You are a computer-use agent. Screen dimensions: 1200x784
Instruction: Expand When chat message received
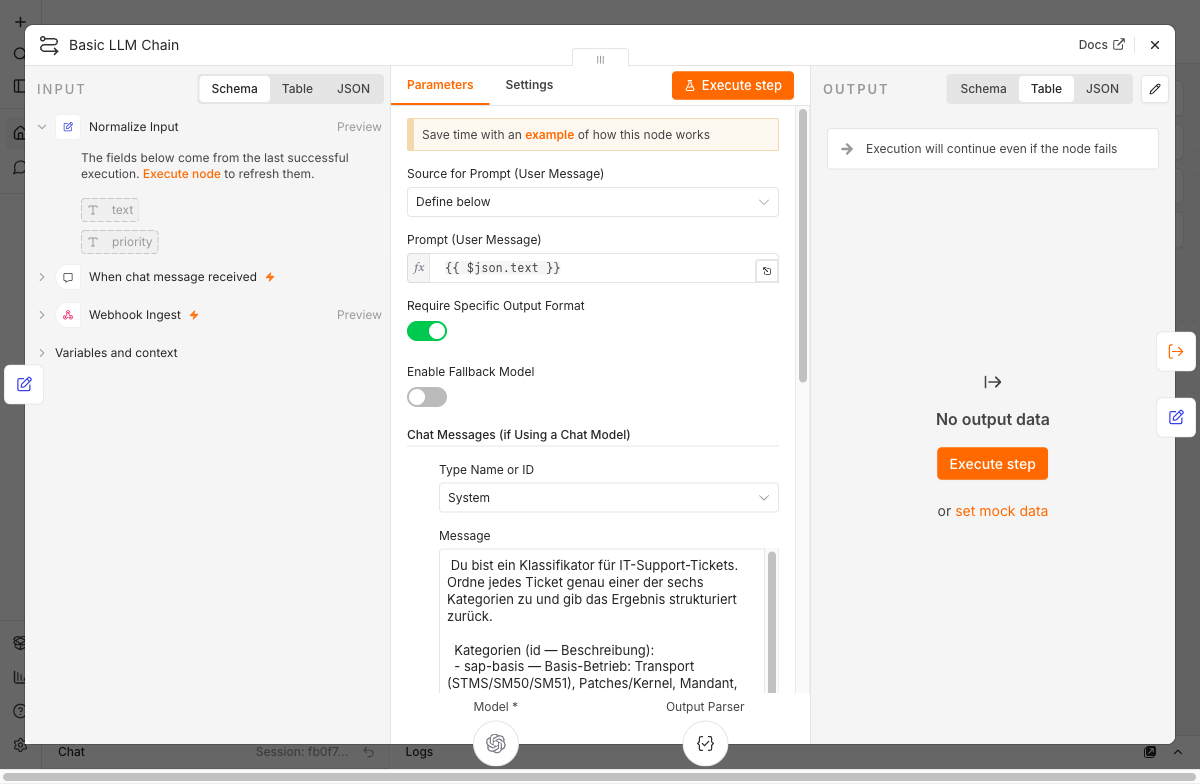[42, 277]
